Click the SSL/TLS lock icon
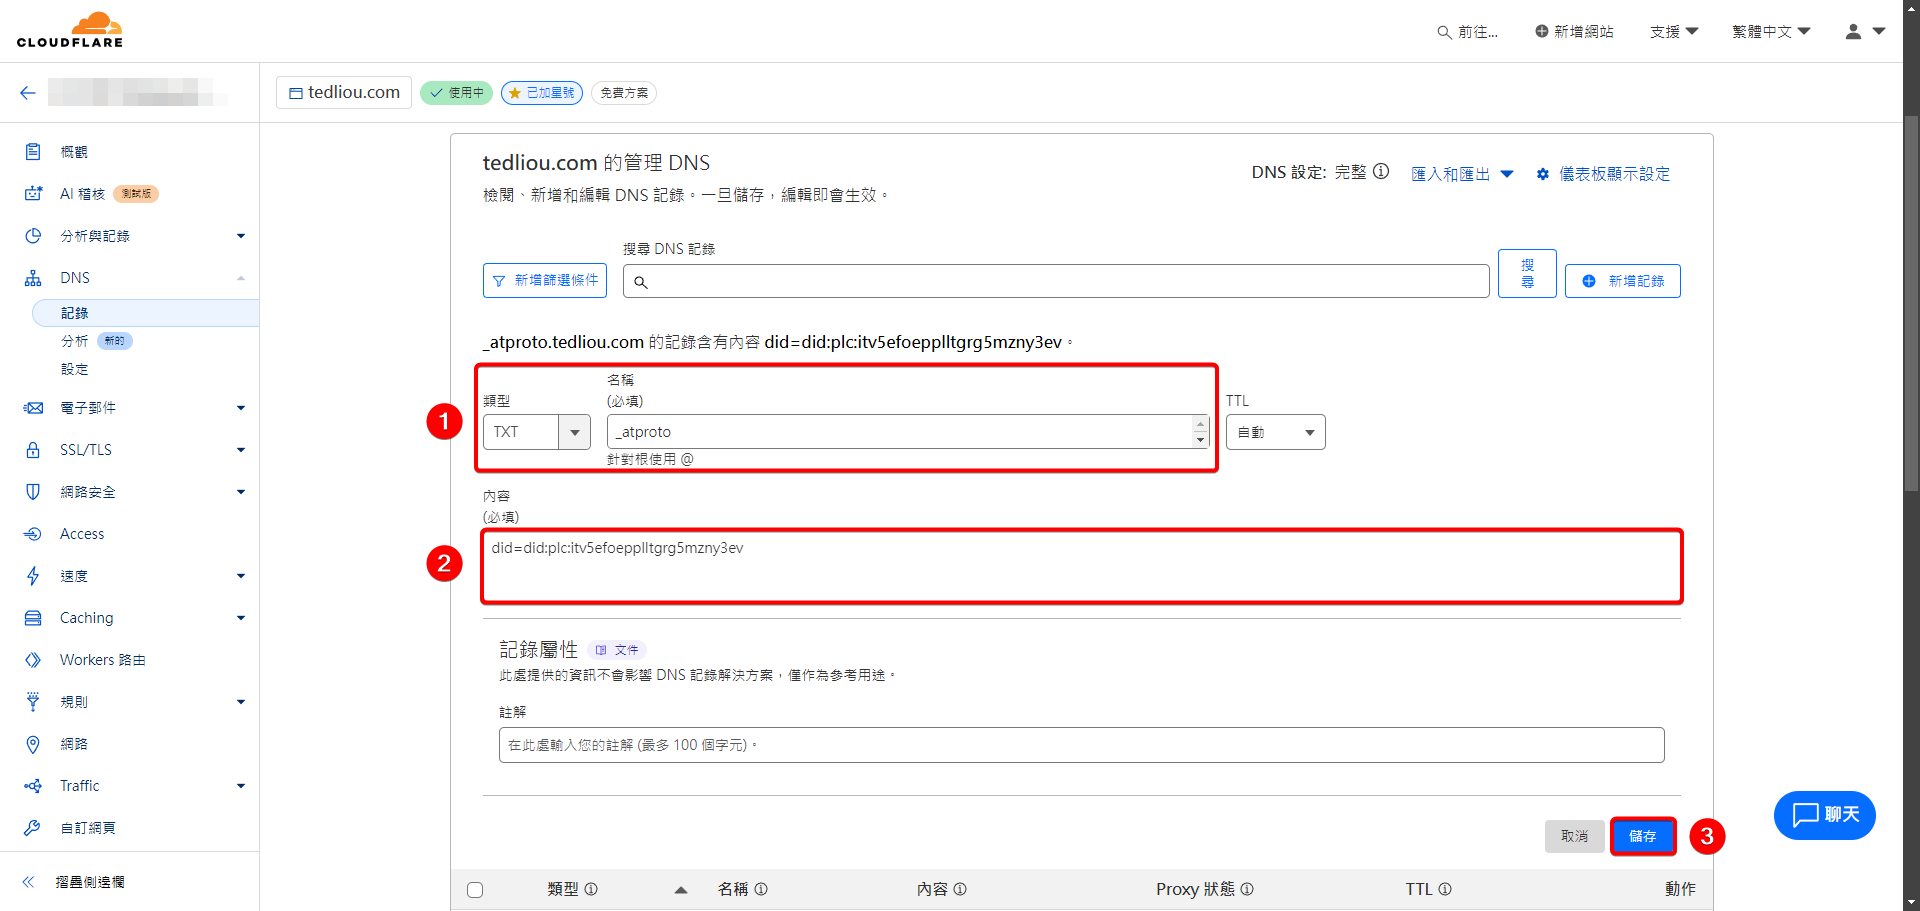1920x911 pixels. (x=33, y=450)
